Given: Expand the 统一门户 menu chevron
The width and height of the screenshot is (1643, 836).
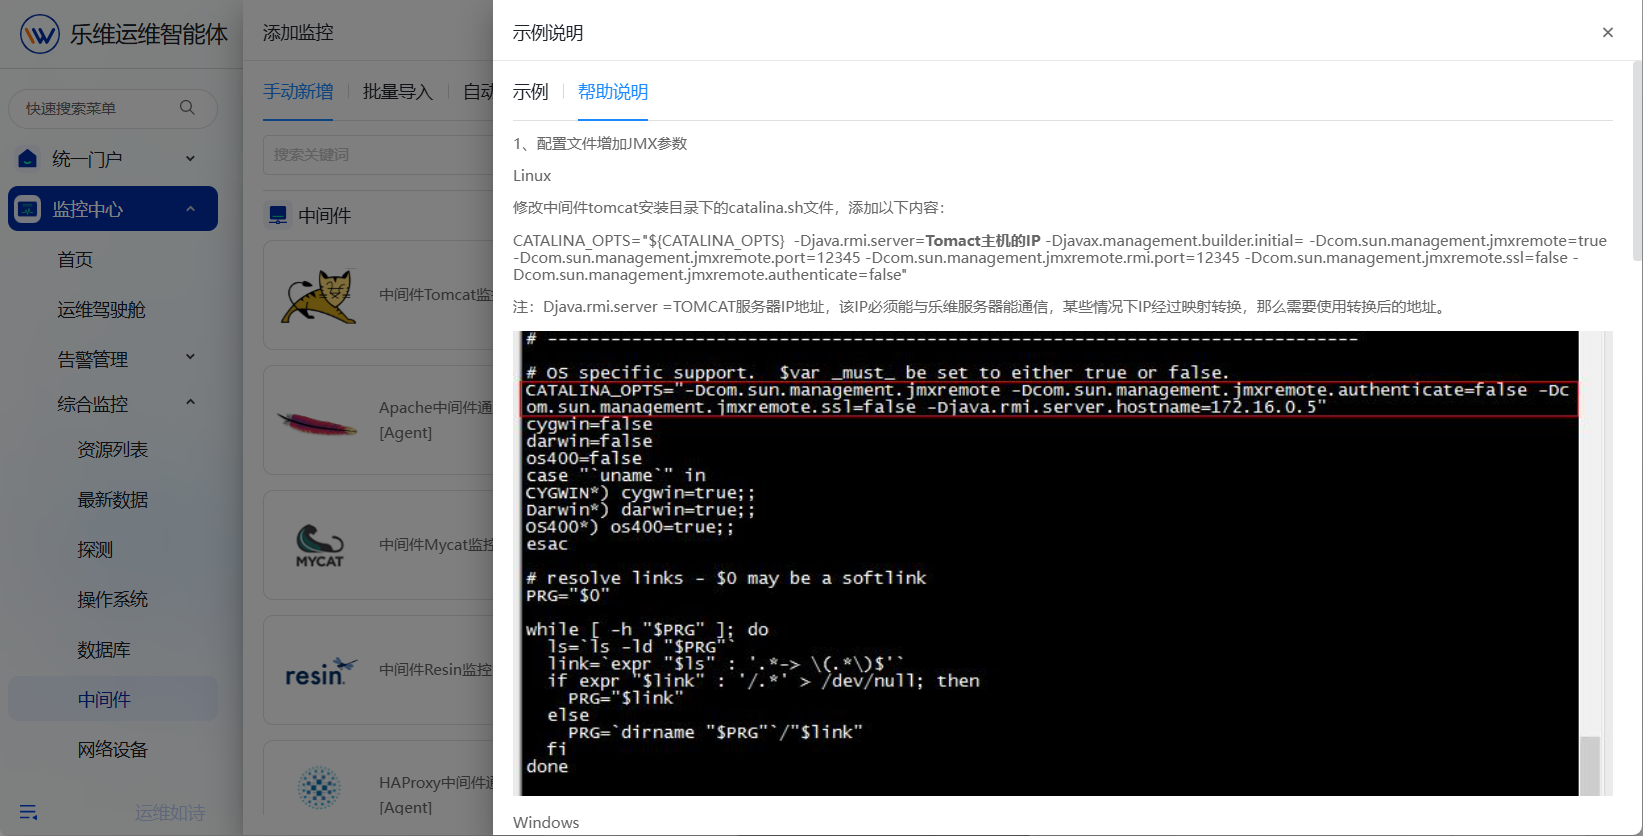Looking at the screenshot, I should [190, 159].
